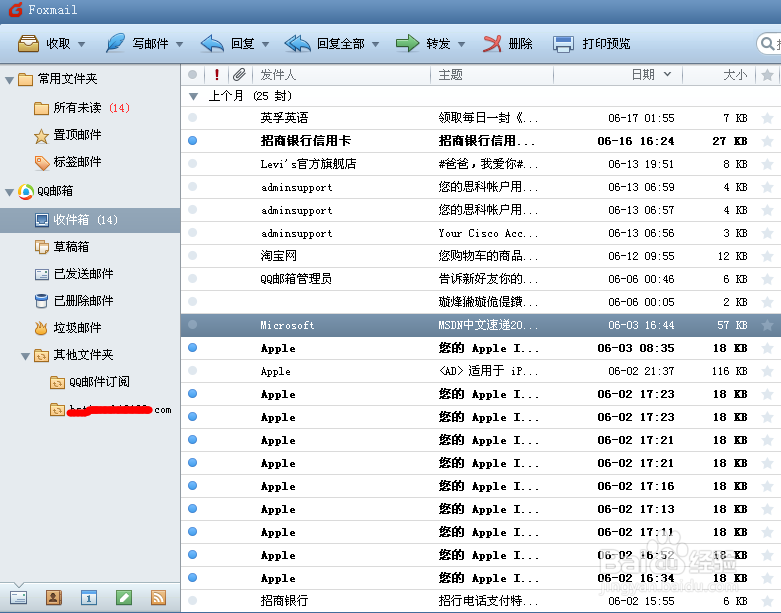Click the 回复全部 reply-all arrows icon
Image resolution: width=781 pixels, height=613 pixels.
tap(297, 44)
